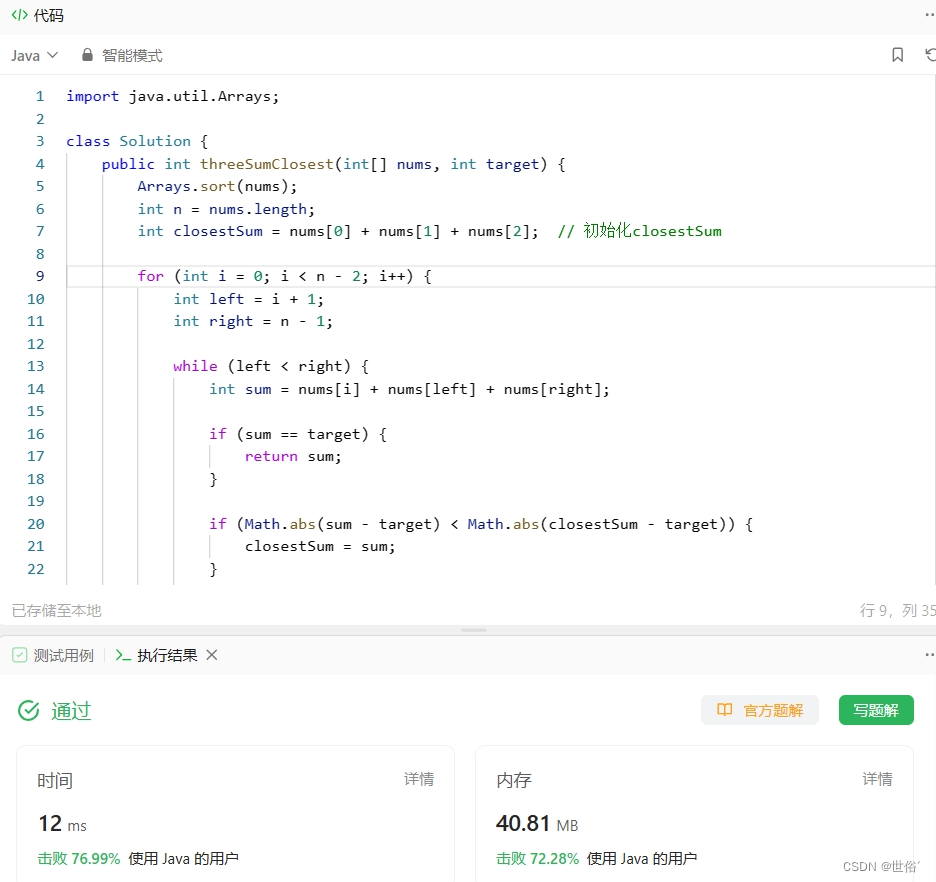
Task: Click the terminal icon of 执行结果 tab
Action: pyautogui.click(x=123, y=655)
